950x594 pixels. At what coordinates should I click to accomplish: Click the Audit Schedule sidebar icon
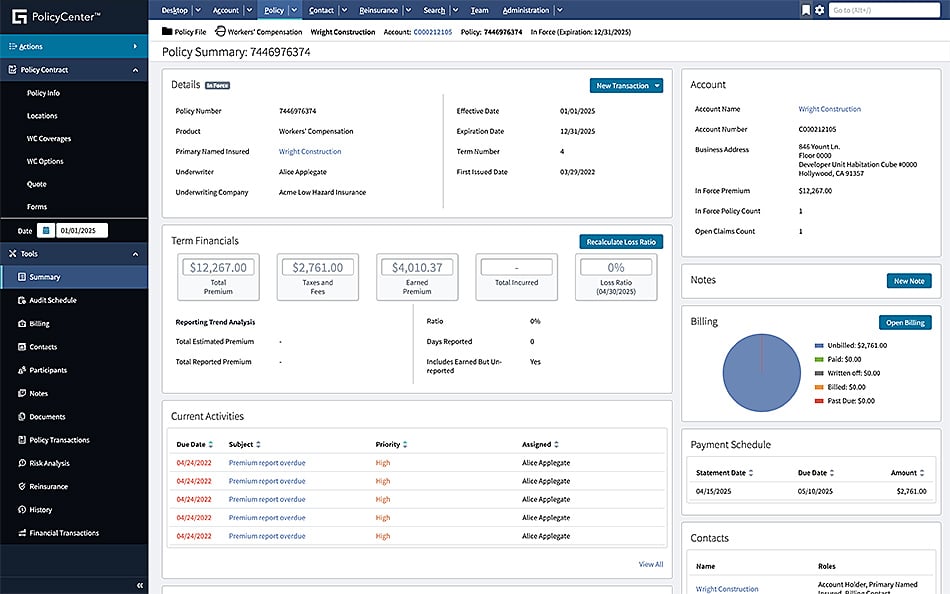click(x=21, y=300)
